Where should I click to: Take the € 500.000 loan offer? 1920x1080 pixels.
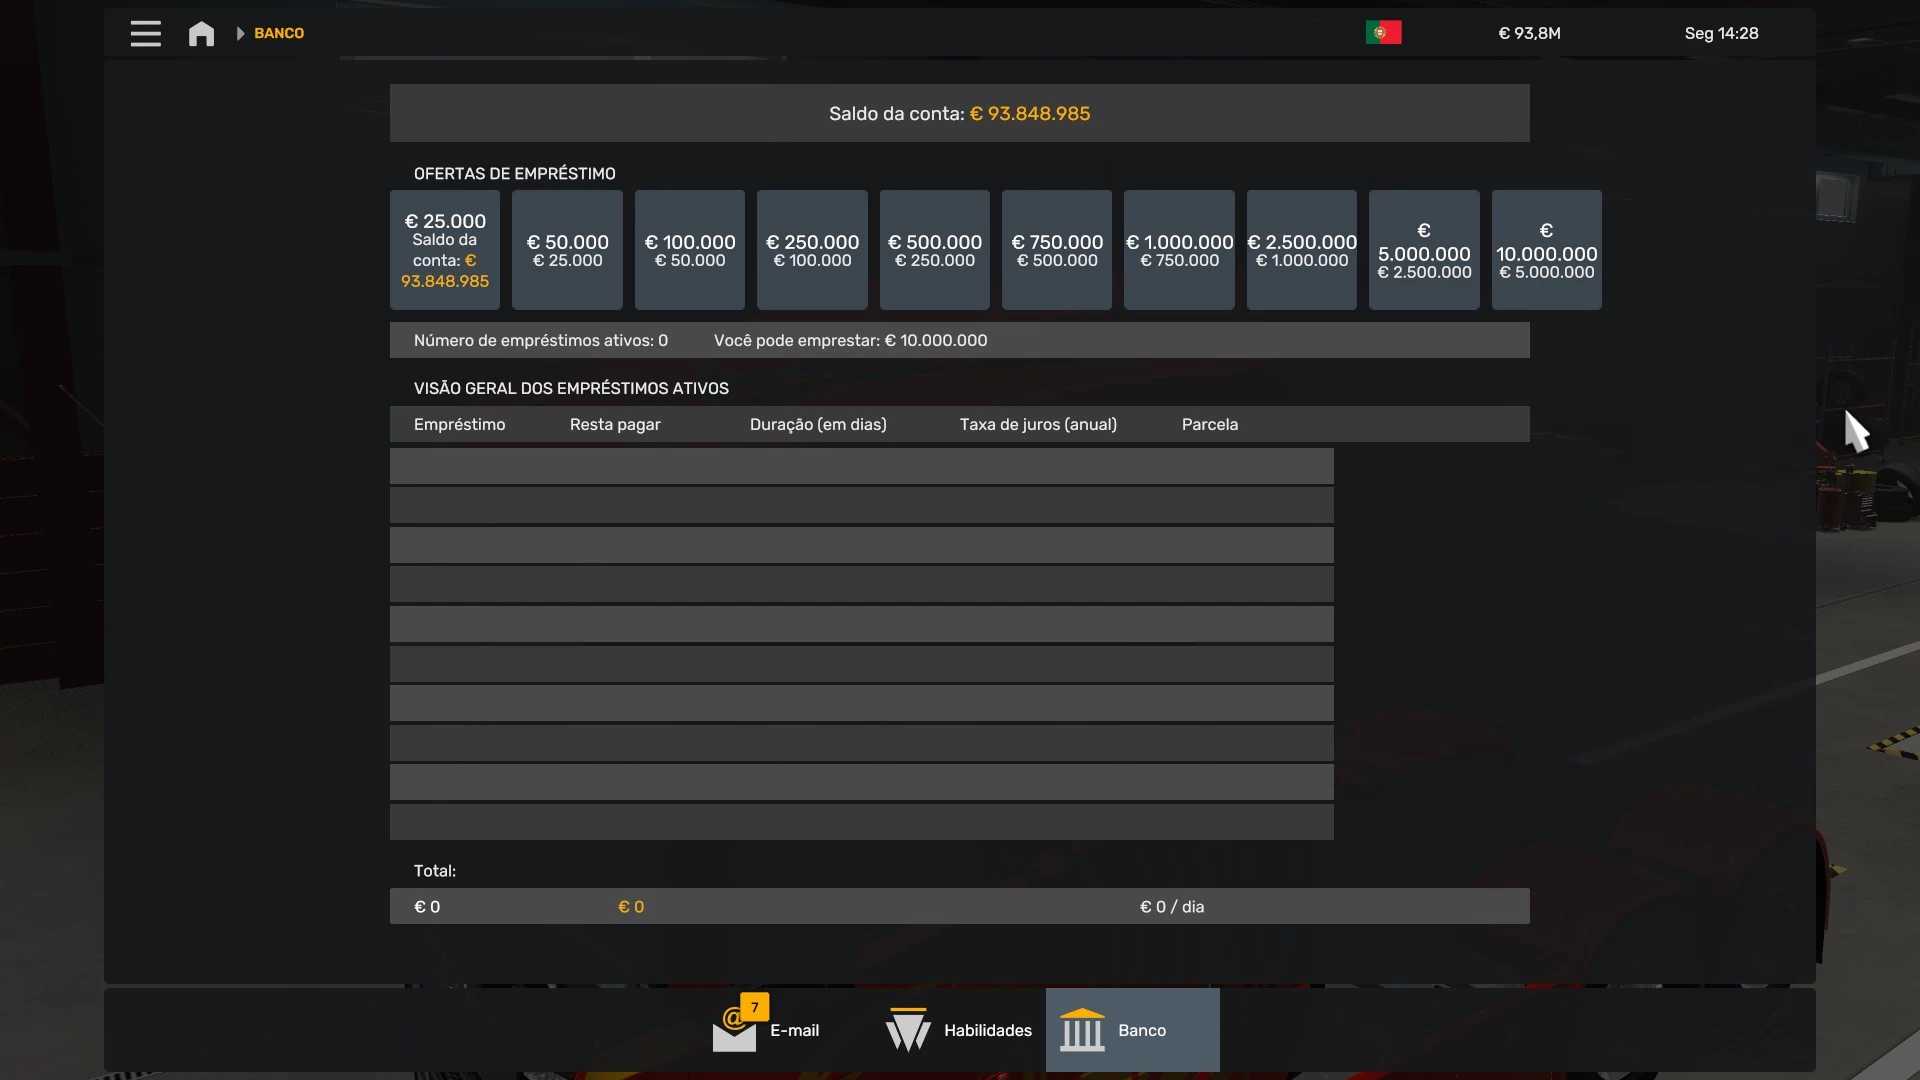tap(935, 250)
